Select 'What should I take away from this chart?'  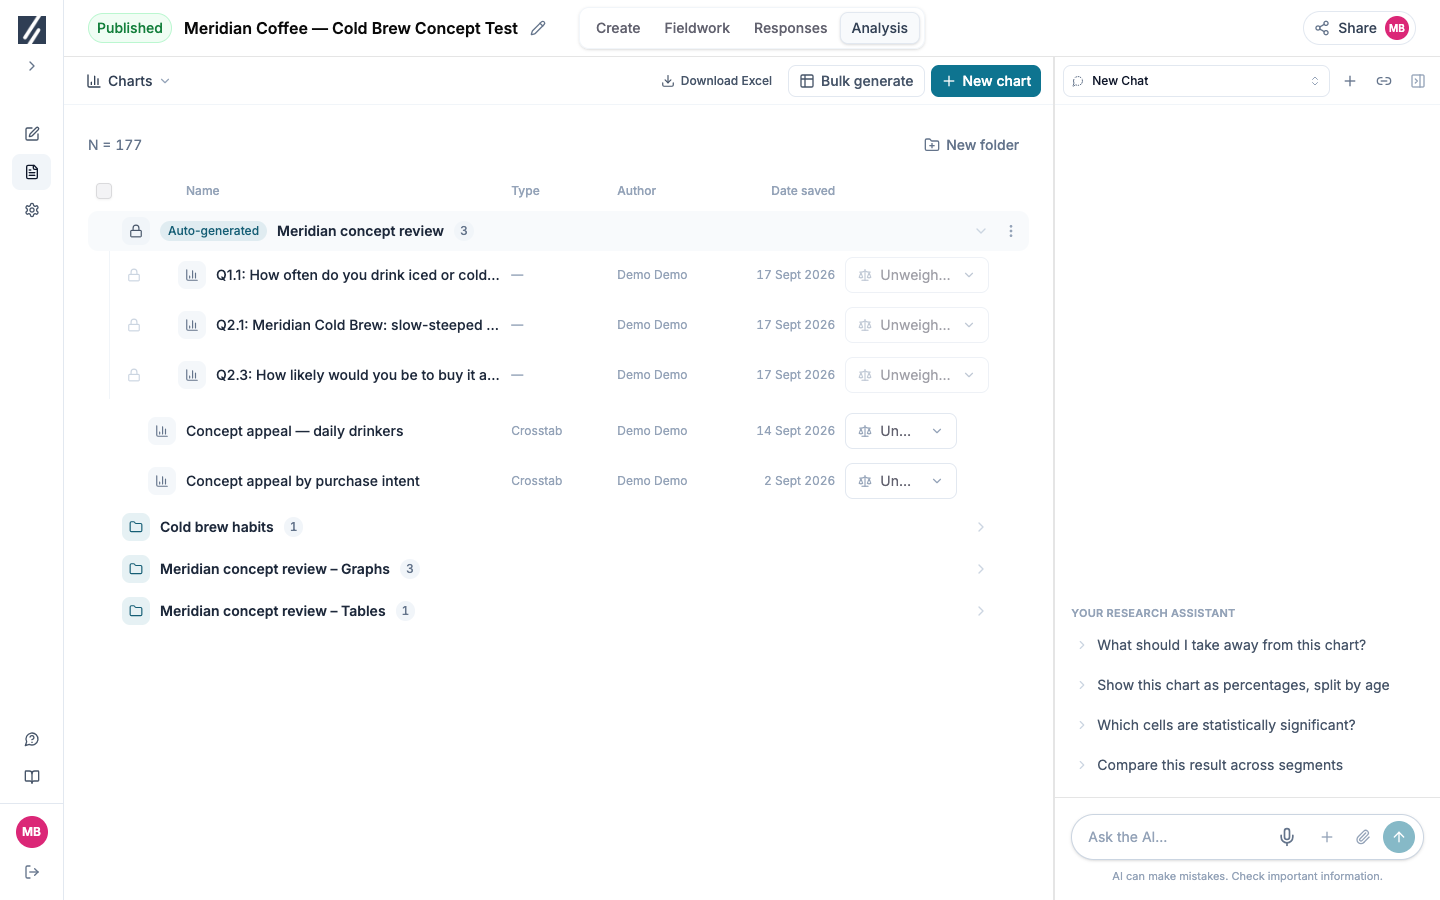click(1231, 645)
